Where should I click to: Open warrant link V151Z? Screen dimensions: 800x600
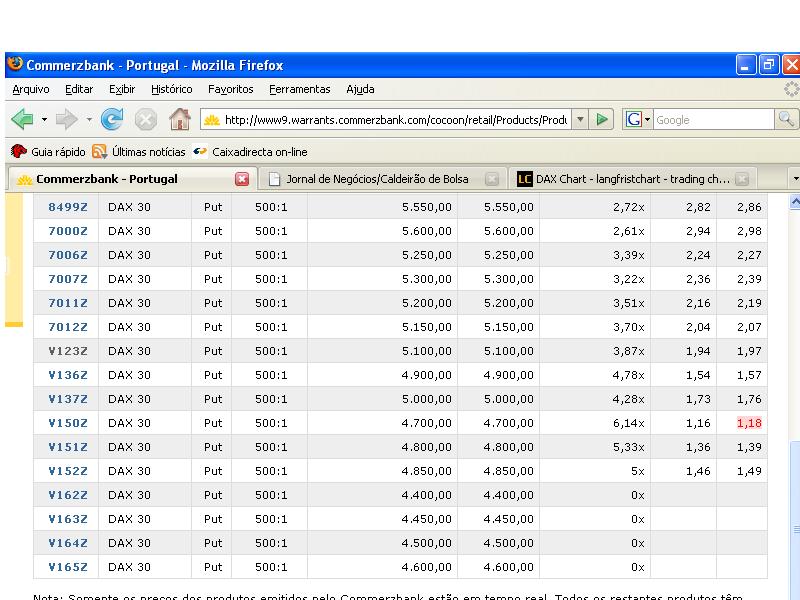pyautogui.click(x=68, y=447)
